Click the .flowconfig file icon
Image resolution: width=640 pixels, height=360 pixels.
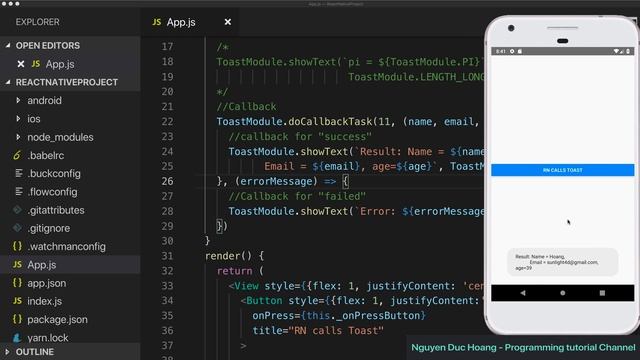point(18,192)
